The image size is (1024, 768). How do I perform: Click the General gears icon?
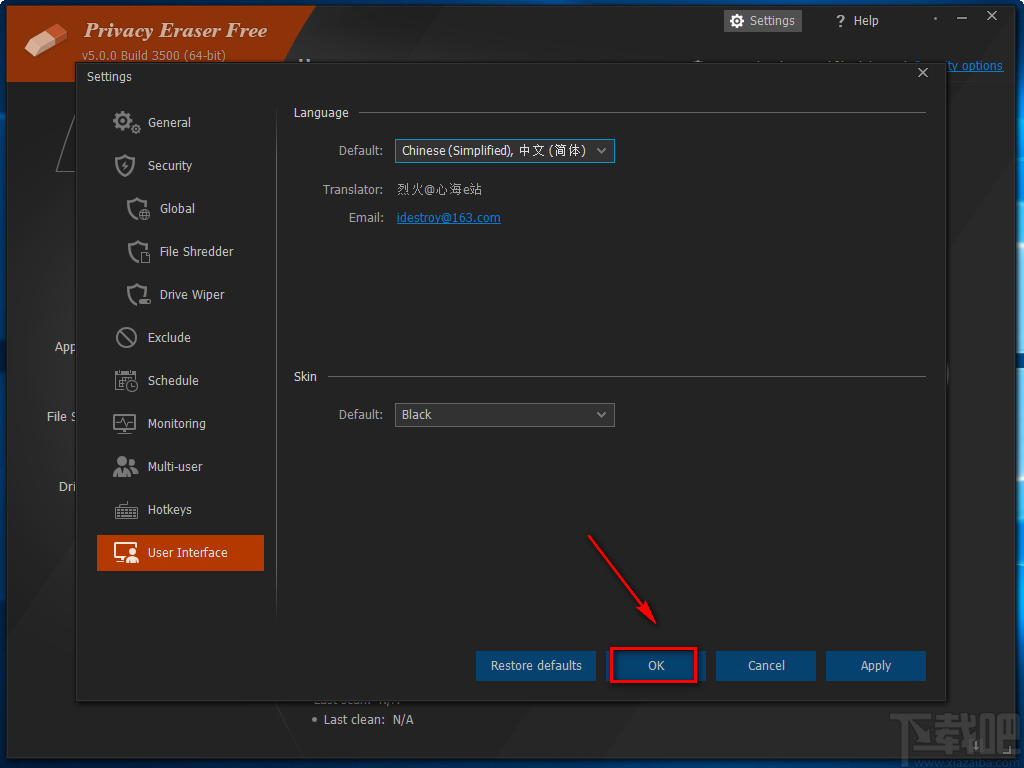pos(126,122)
